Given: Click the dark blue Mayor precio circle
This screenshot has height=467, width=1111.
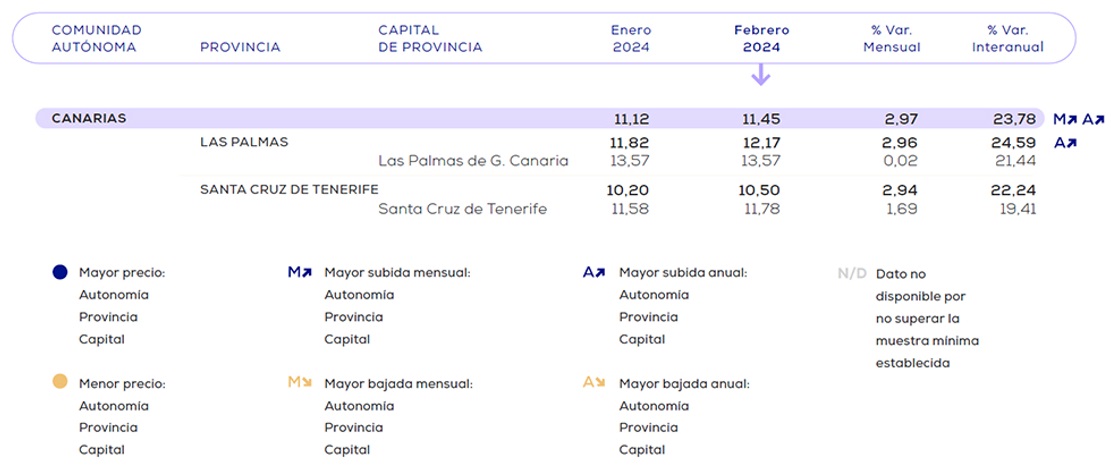Looking at the screenshot, I should tap(60, 272).
